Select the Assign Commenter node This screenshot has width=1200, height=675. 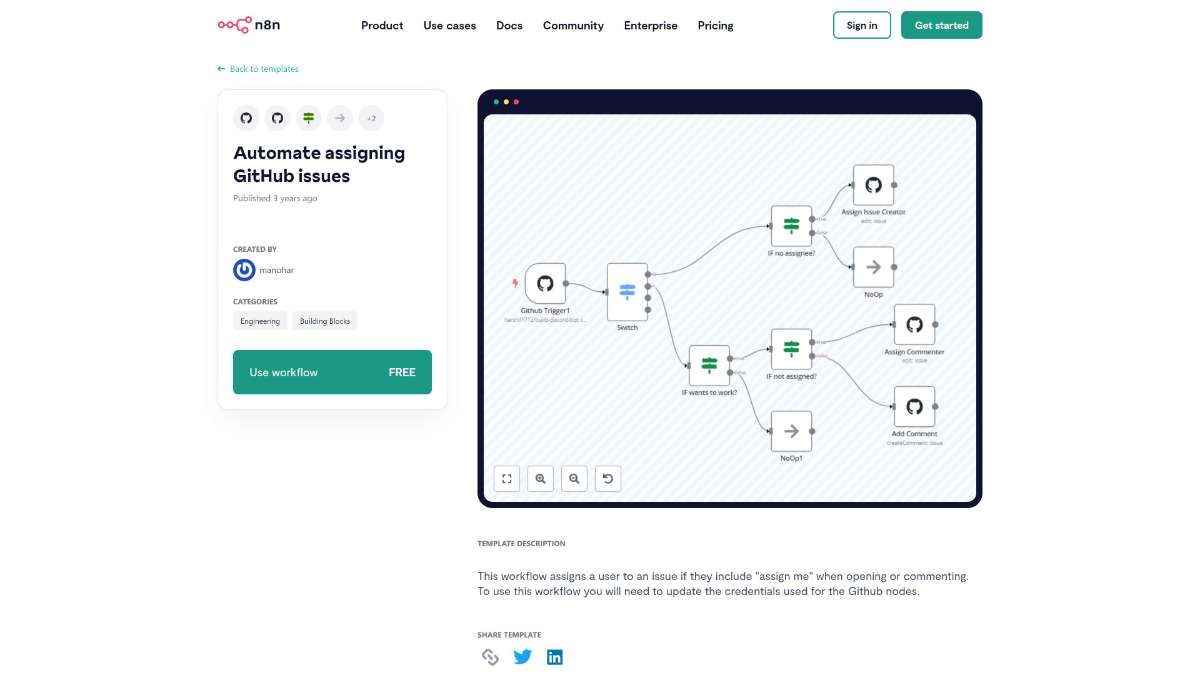(x=914, y=325)
